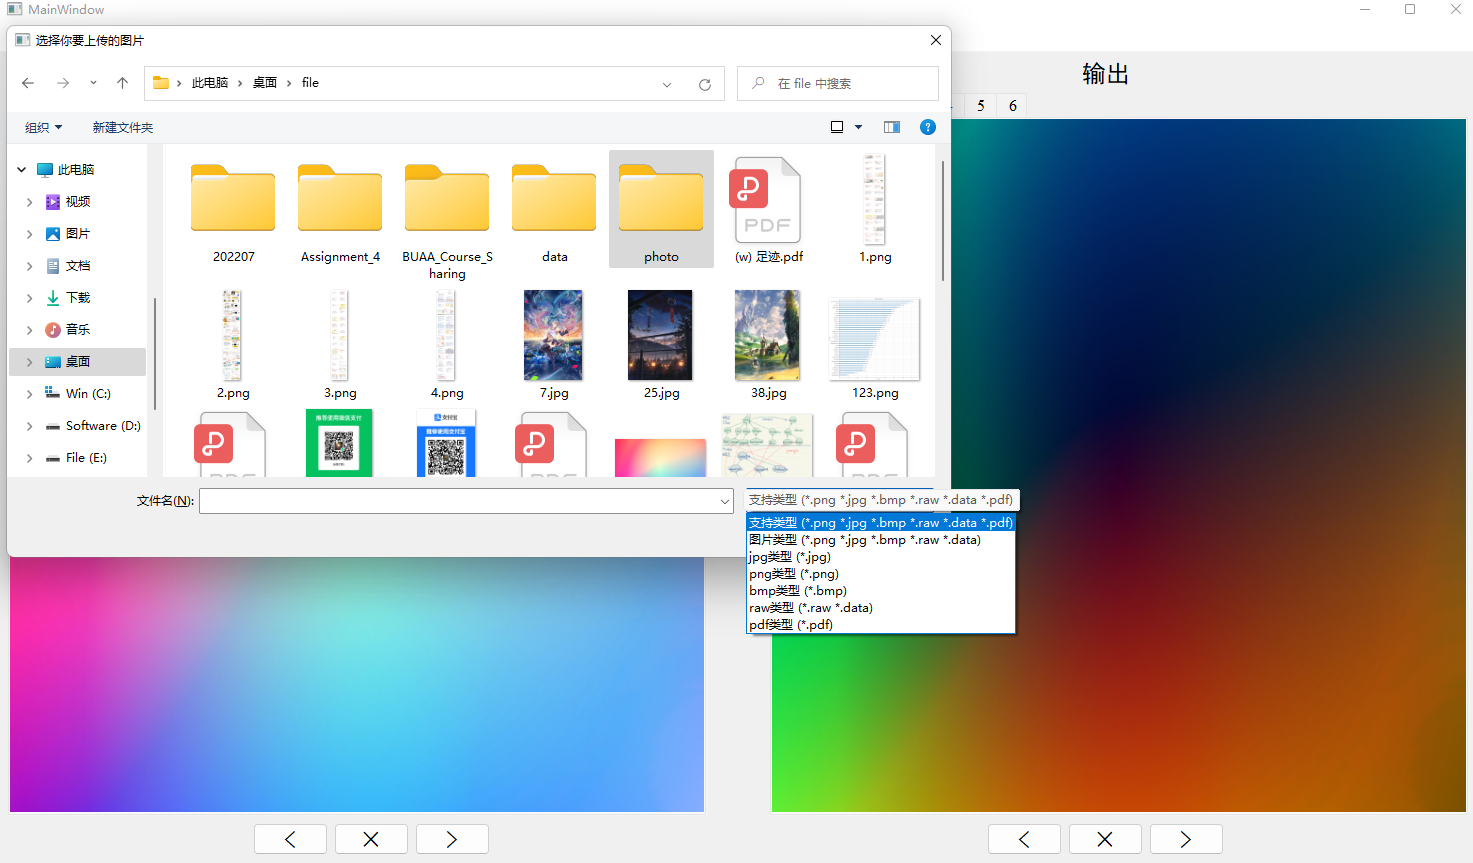Open the view mode dropdown arrow
Screen dimensions: 1473x863
858,127
